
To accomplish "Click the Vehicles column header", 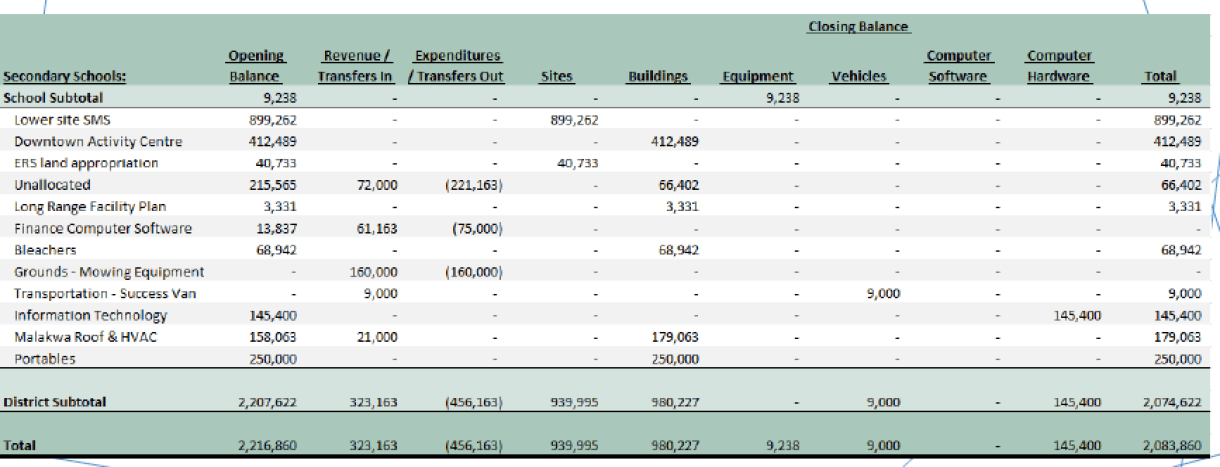I will [858, 76].
